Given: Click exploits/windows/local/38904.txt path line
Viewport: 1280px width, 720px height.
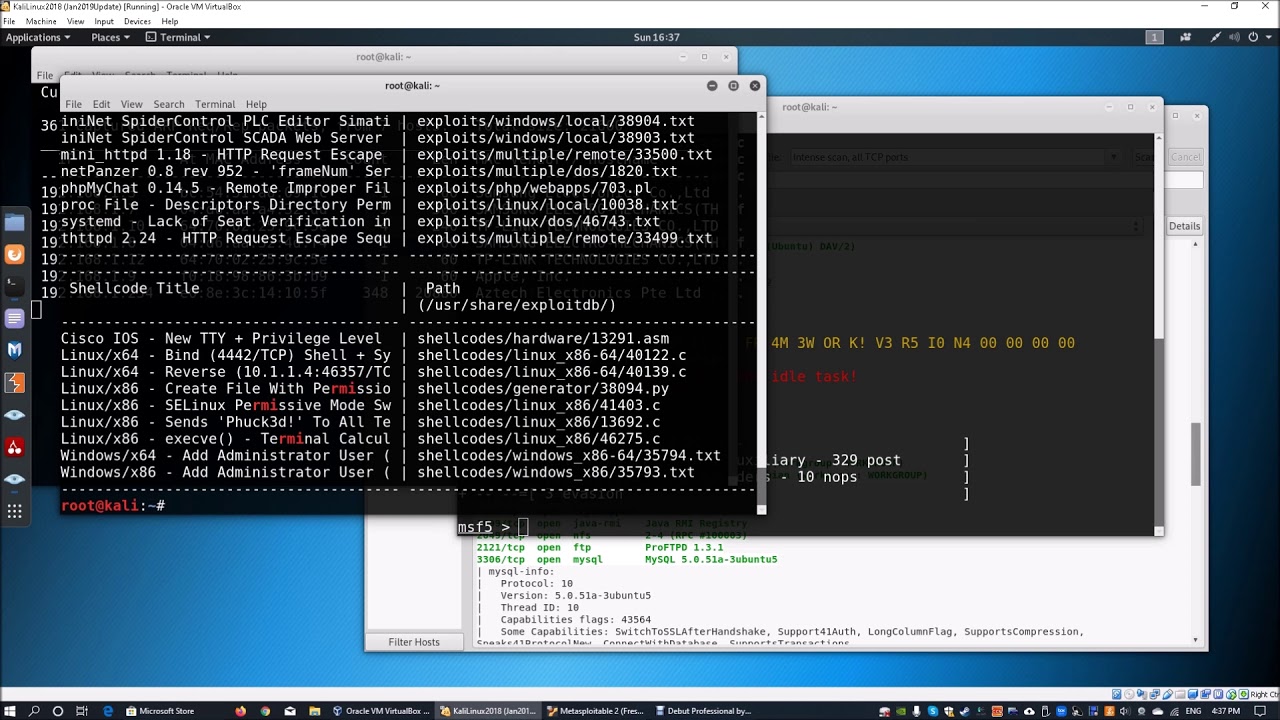Looking at the screenshot, I should [556, 121].
